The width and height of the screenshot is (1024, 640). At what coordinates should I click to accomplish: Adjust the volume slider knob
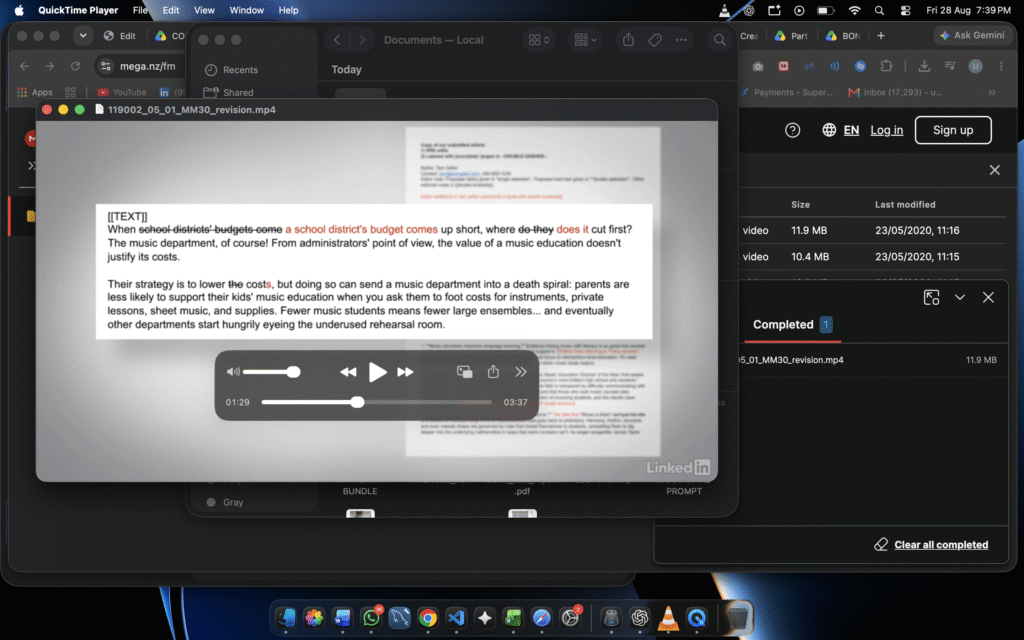tap(293, 372)
